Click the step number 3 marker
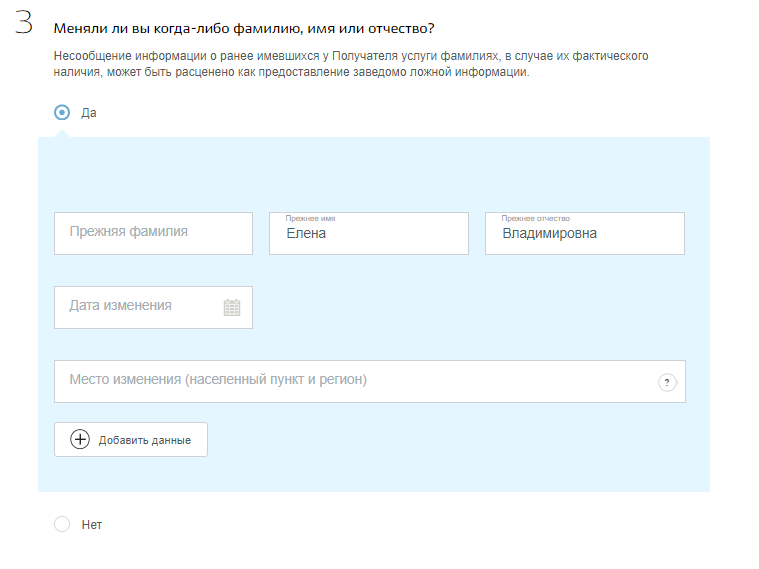Image resolution: width=759 pixels, height=569 pixels. pyautogui.click(x=24, y=22)
